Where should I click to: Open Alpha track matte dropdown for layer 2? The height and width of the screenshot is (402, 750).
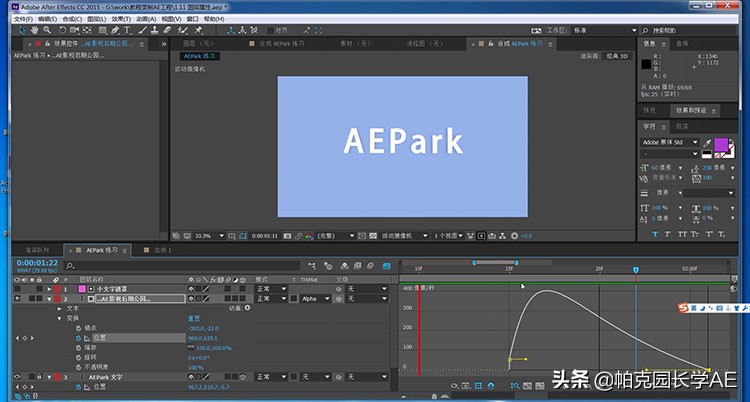315,299
